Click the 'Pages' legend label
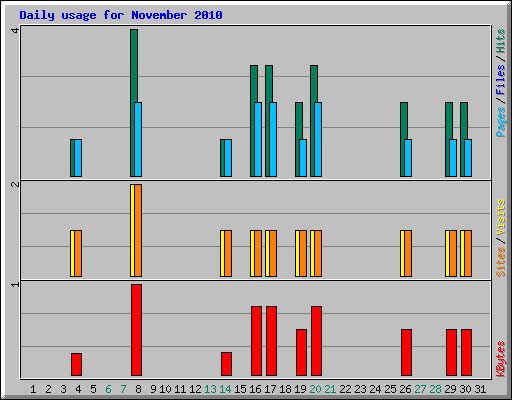Viewport: 512px width, 400px height. (x=500, y=122)
